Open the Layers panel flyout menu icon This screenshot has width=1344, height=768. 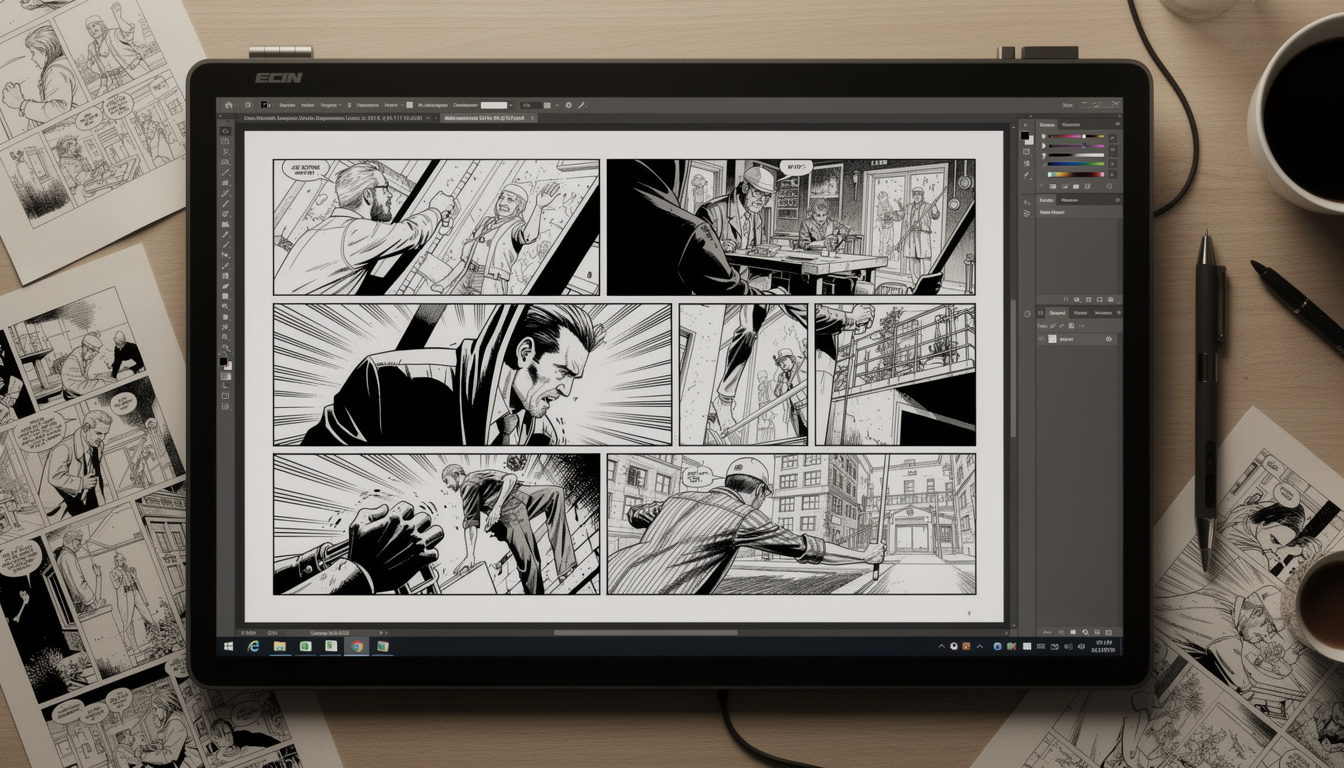pos(1119,313)
